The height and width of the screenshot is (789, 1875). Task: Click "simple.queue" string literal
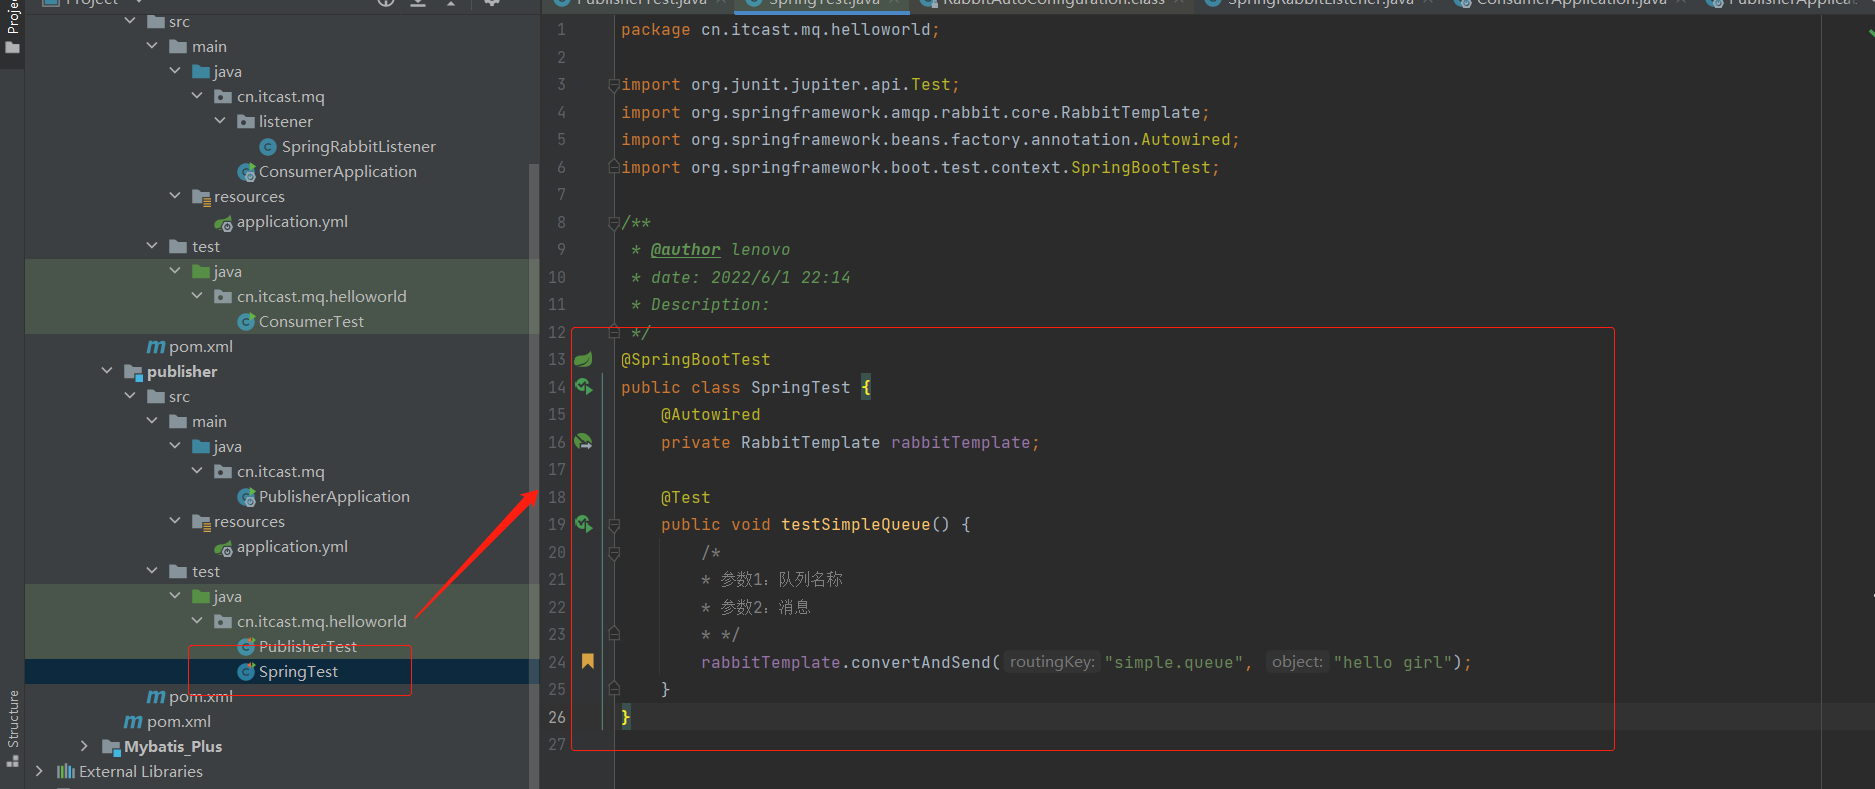pos(1174,663)
